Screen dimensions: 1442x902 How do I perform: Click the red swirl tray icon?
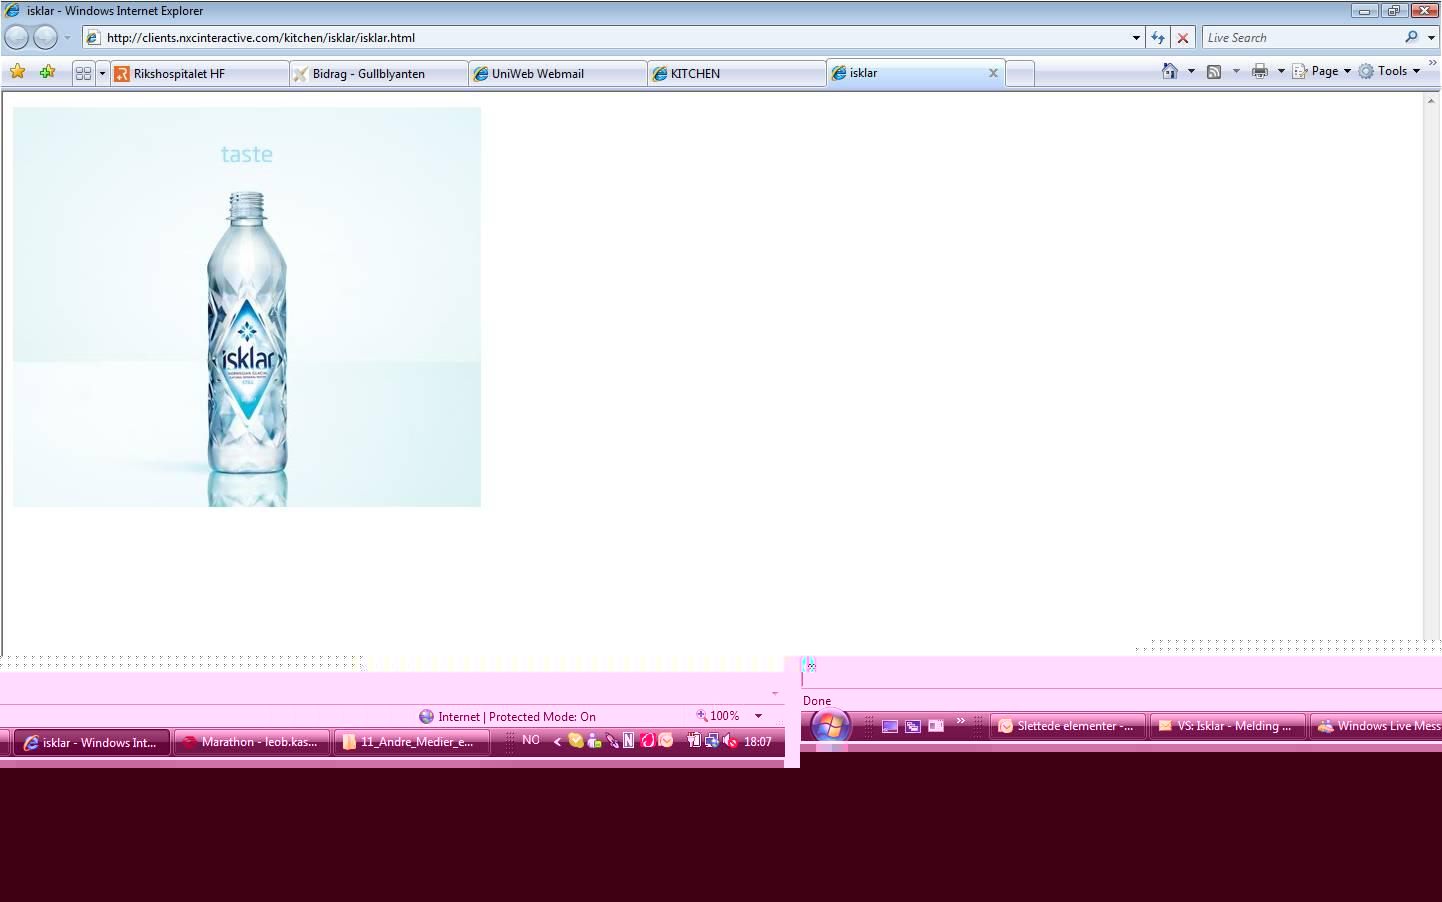pos(647,741)
